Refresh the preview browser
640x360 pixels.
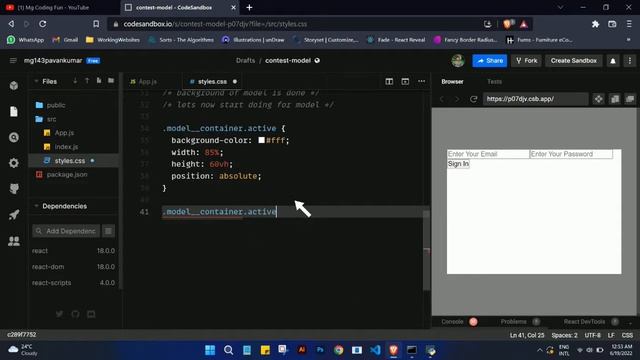(x=473, y=99)
